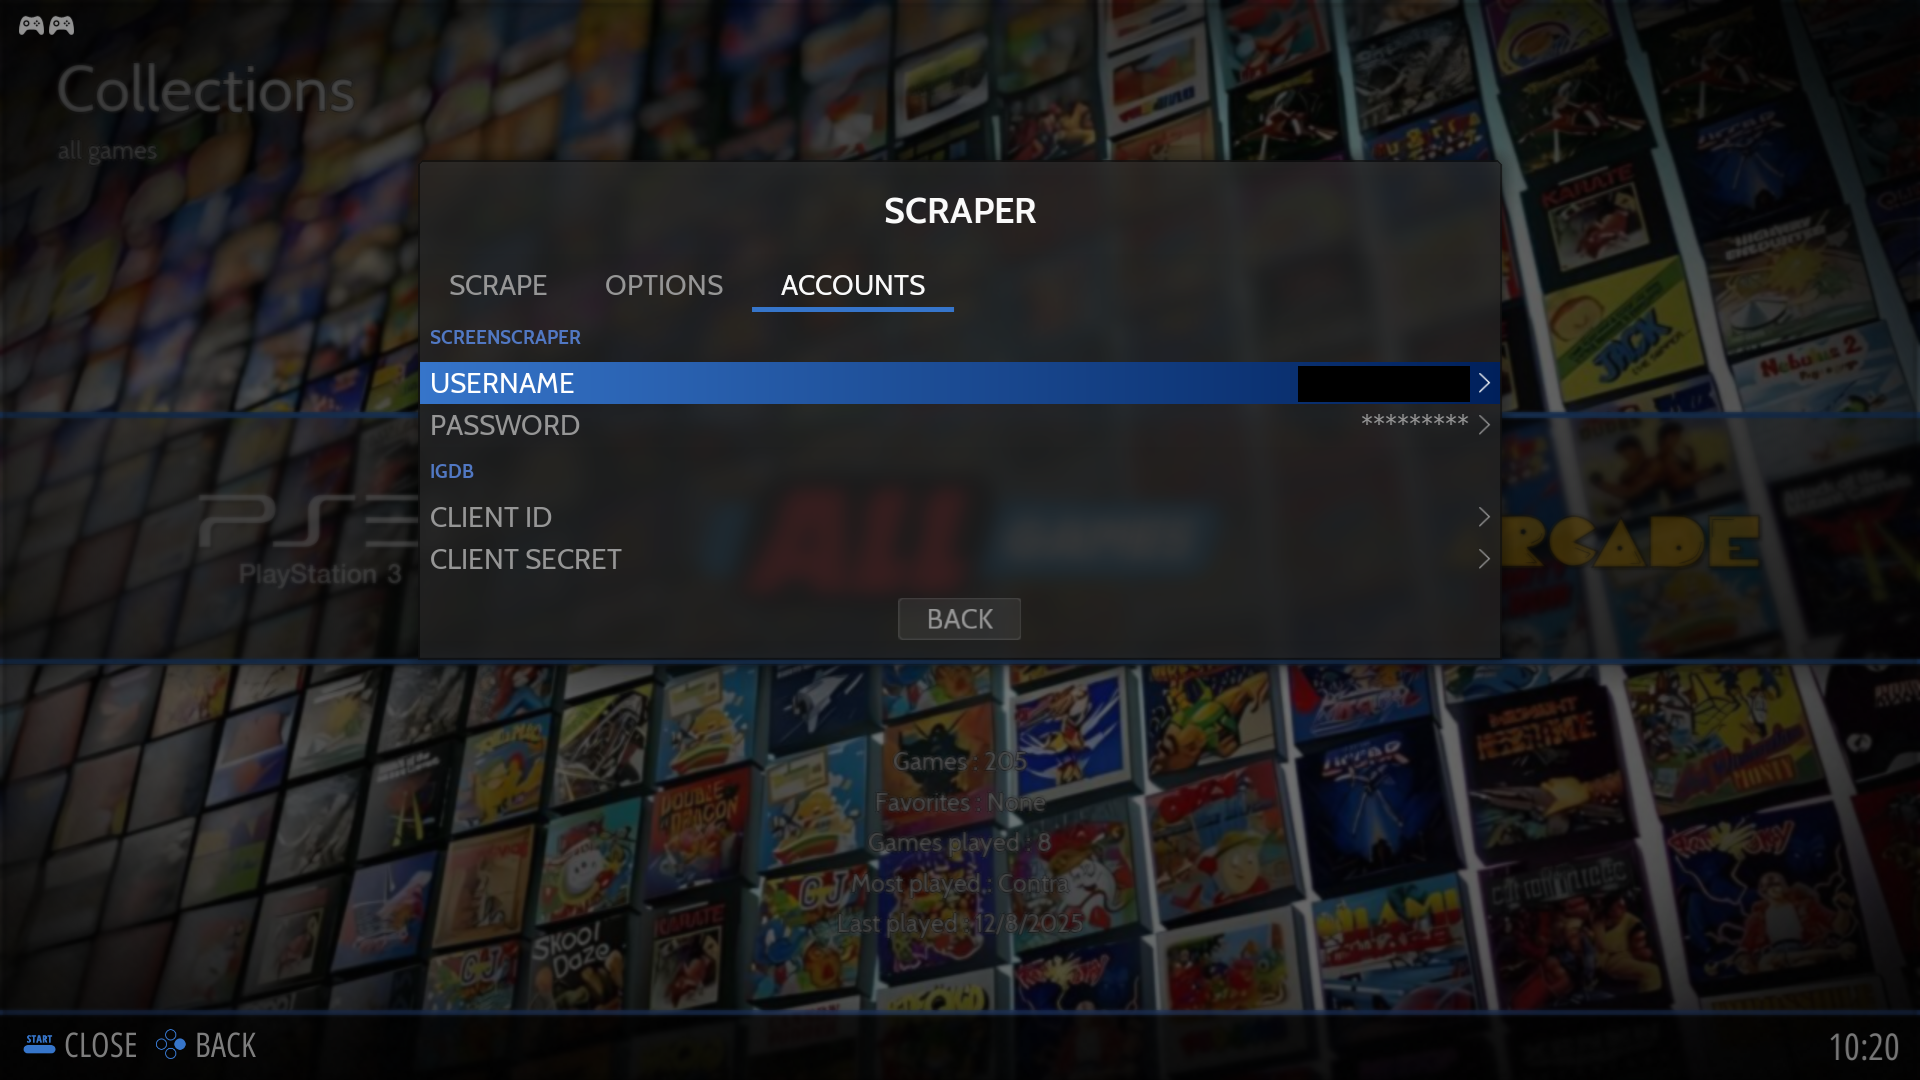Select the ACCOUNTS tab
This screenshot has width=1920, height=1080.
[853, 286]
